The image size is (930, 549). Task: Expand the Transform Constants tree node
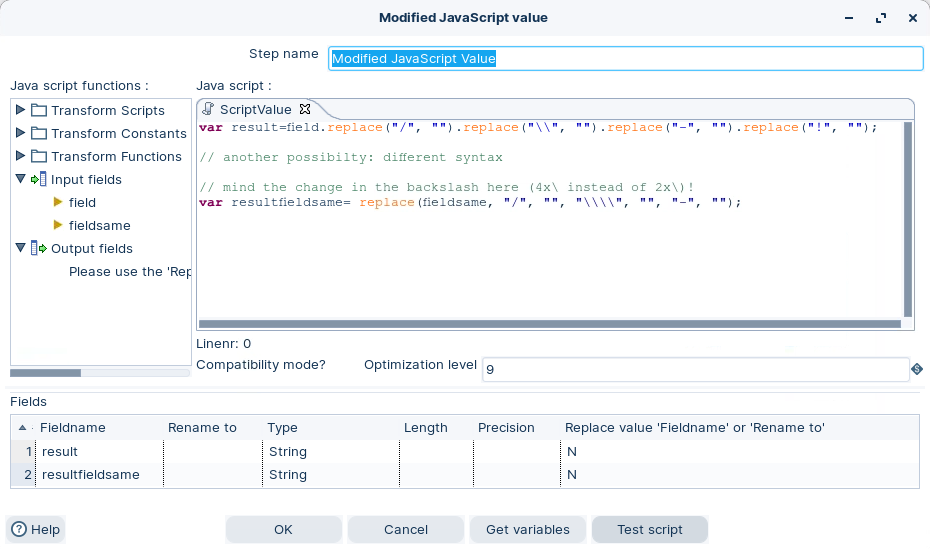click(20, 133)
